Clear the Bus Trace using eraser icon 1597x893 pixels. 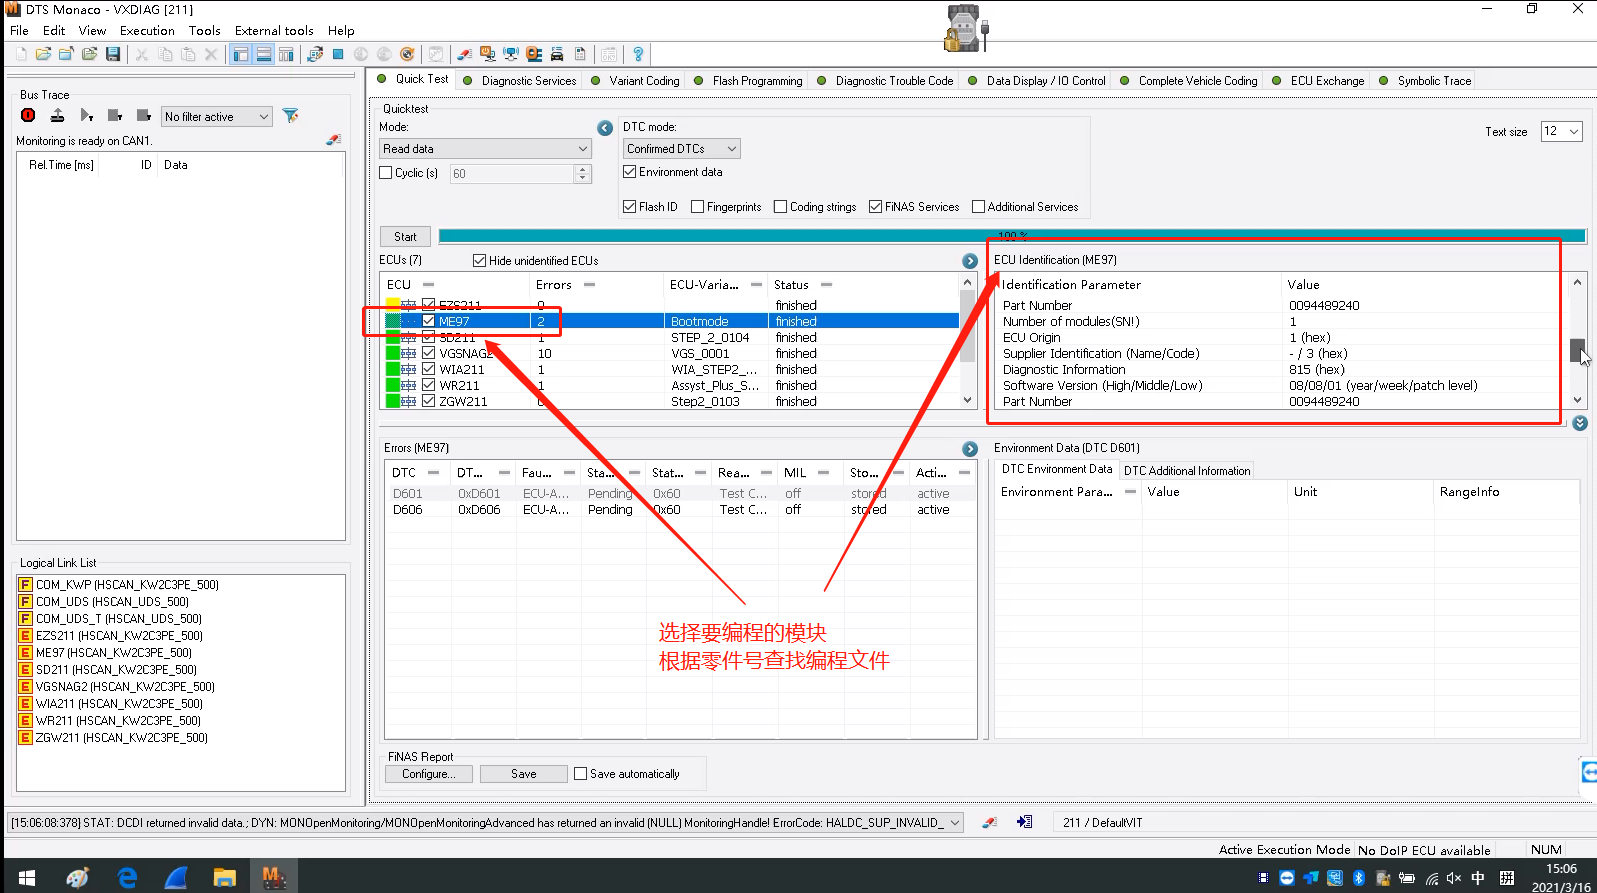tap(334, 140)
